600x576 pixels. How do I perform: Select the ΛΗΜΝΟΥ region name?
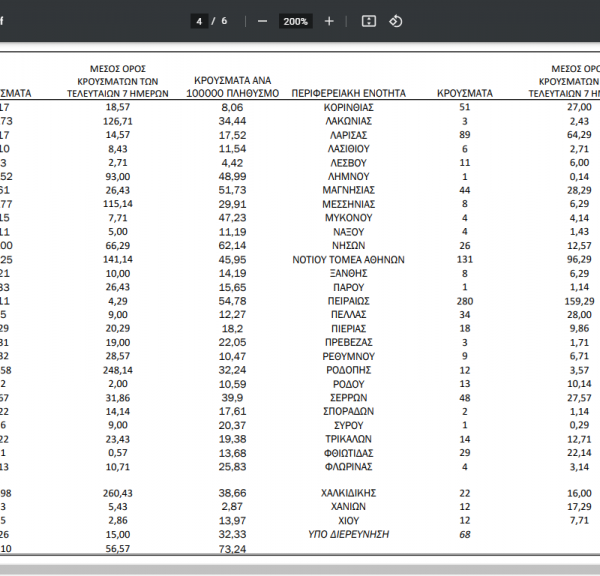pos(349,176)
